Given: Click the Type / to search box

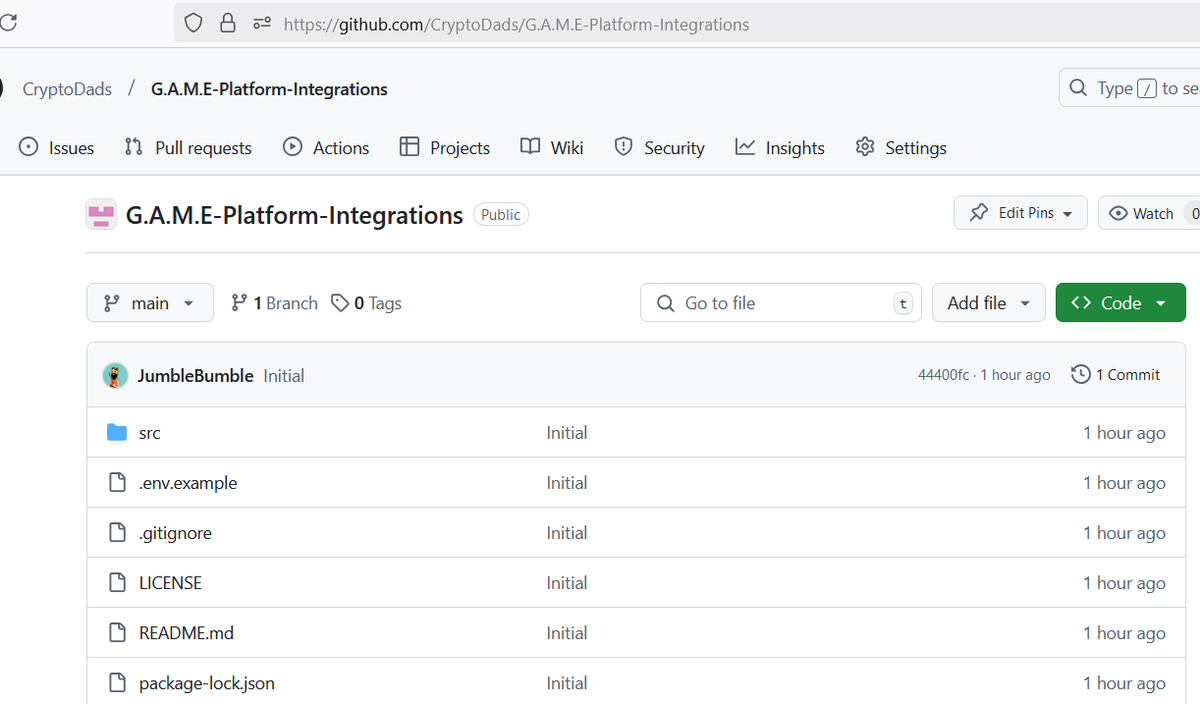Looking at the screenshot, I should pos(1130,88).
